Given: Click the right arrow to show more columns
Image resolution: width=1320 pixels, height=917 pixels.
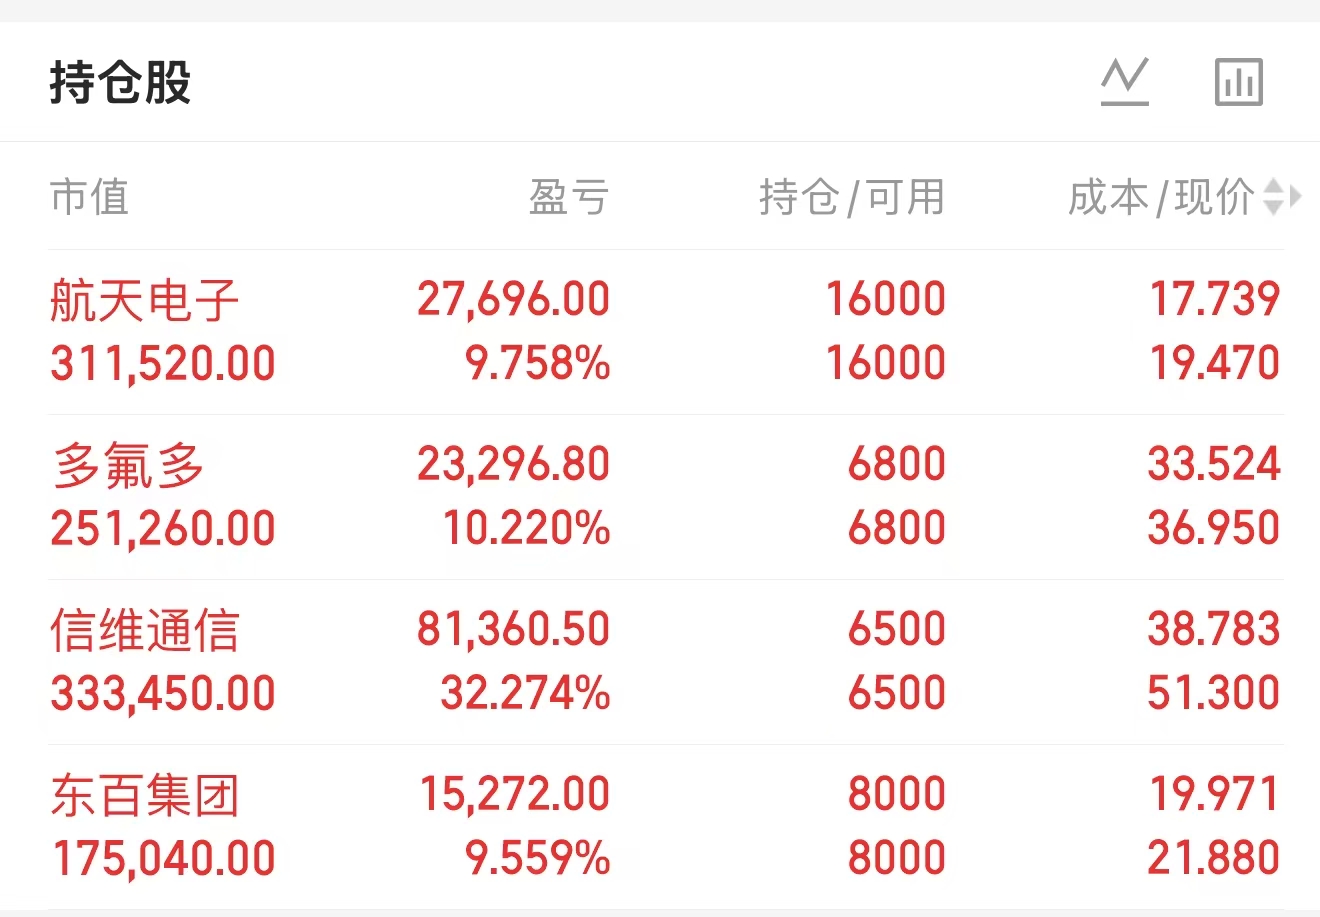Looking at the screenshot, I should (x=1296, y=197).
